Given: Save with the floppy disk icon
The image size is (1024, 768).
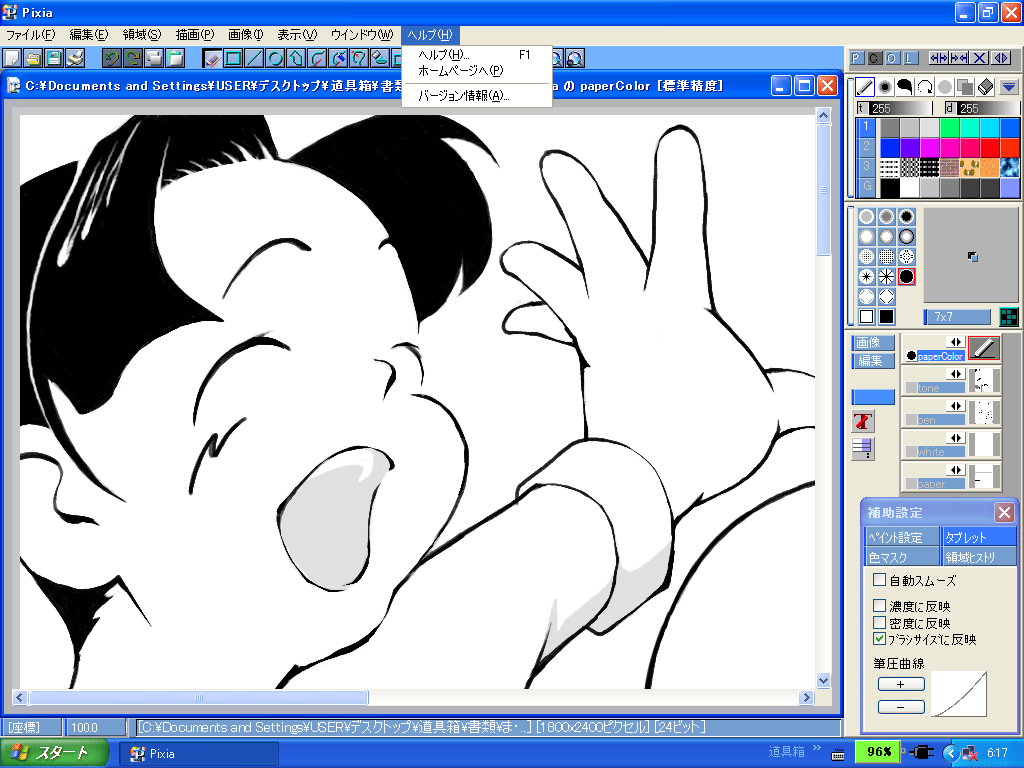Looking at the screenshot, I should pyautogui.click(x=54, y=58).
